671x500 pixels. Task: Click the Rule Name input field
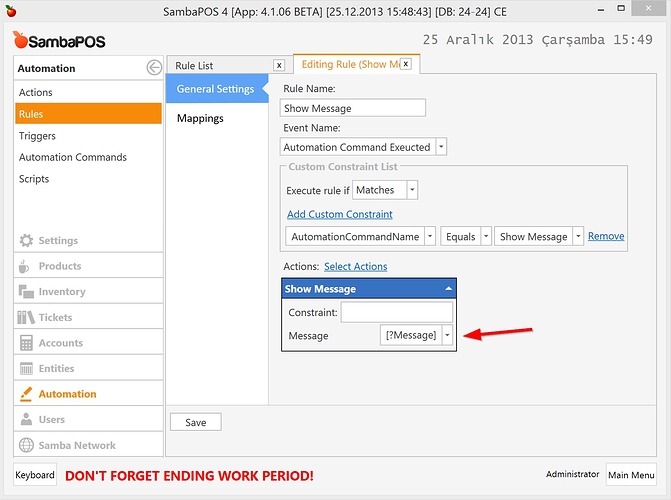(353, 108)
